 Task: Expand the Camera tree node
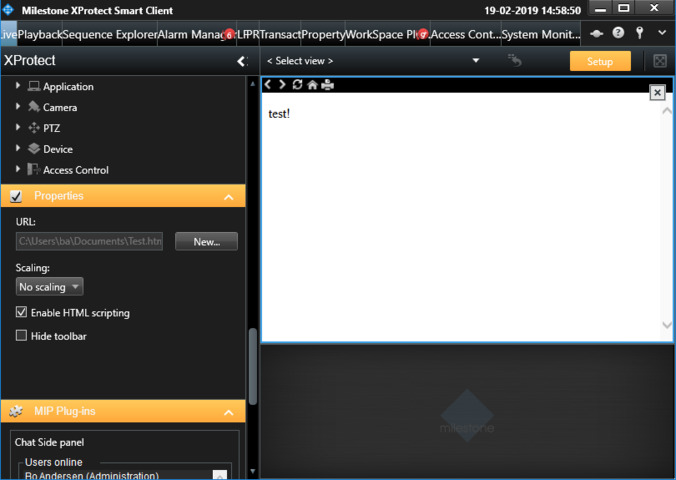click(x=18, y=107)
